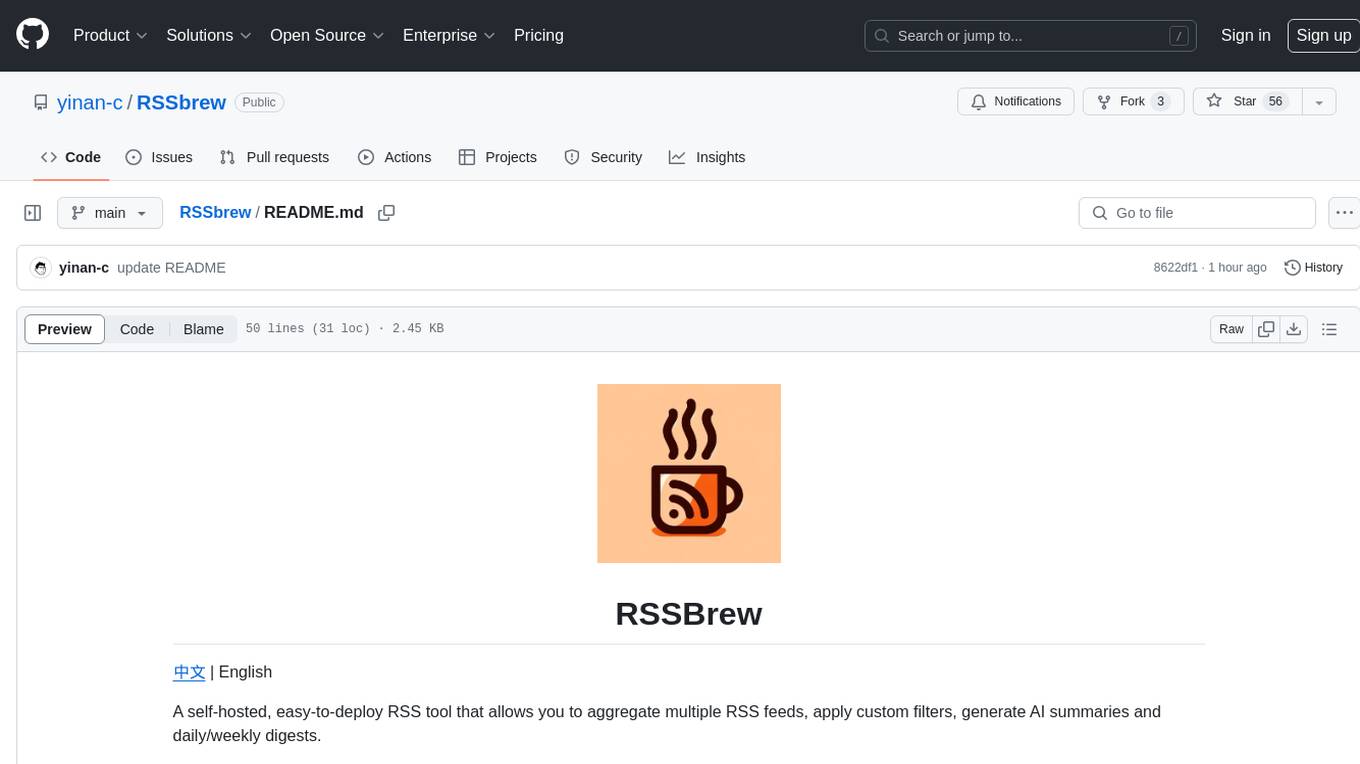This screenshot has width=1360, height=764.
Task: Click the Public visibility label
Action: tap(259, 102)
